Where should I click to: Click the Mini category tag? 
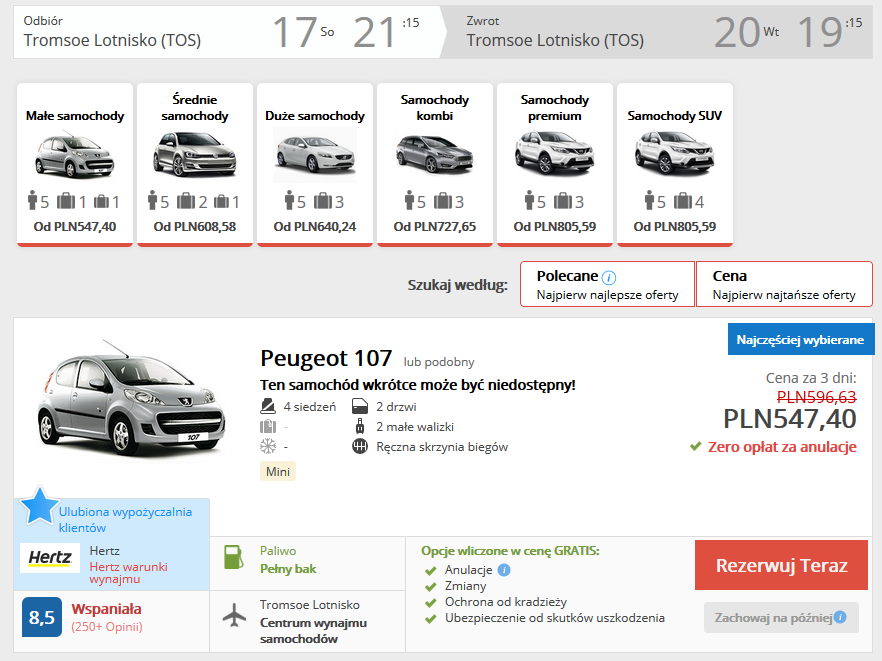278,471
